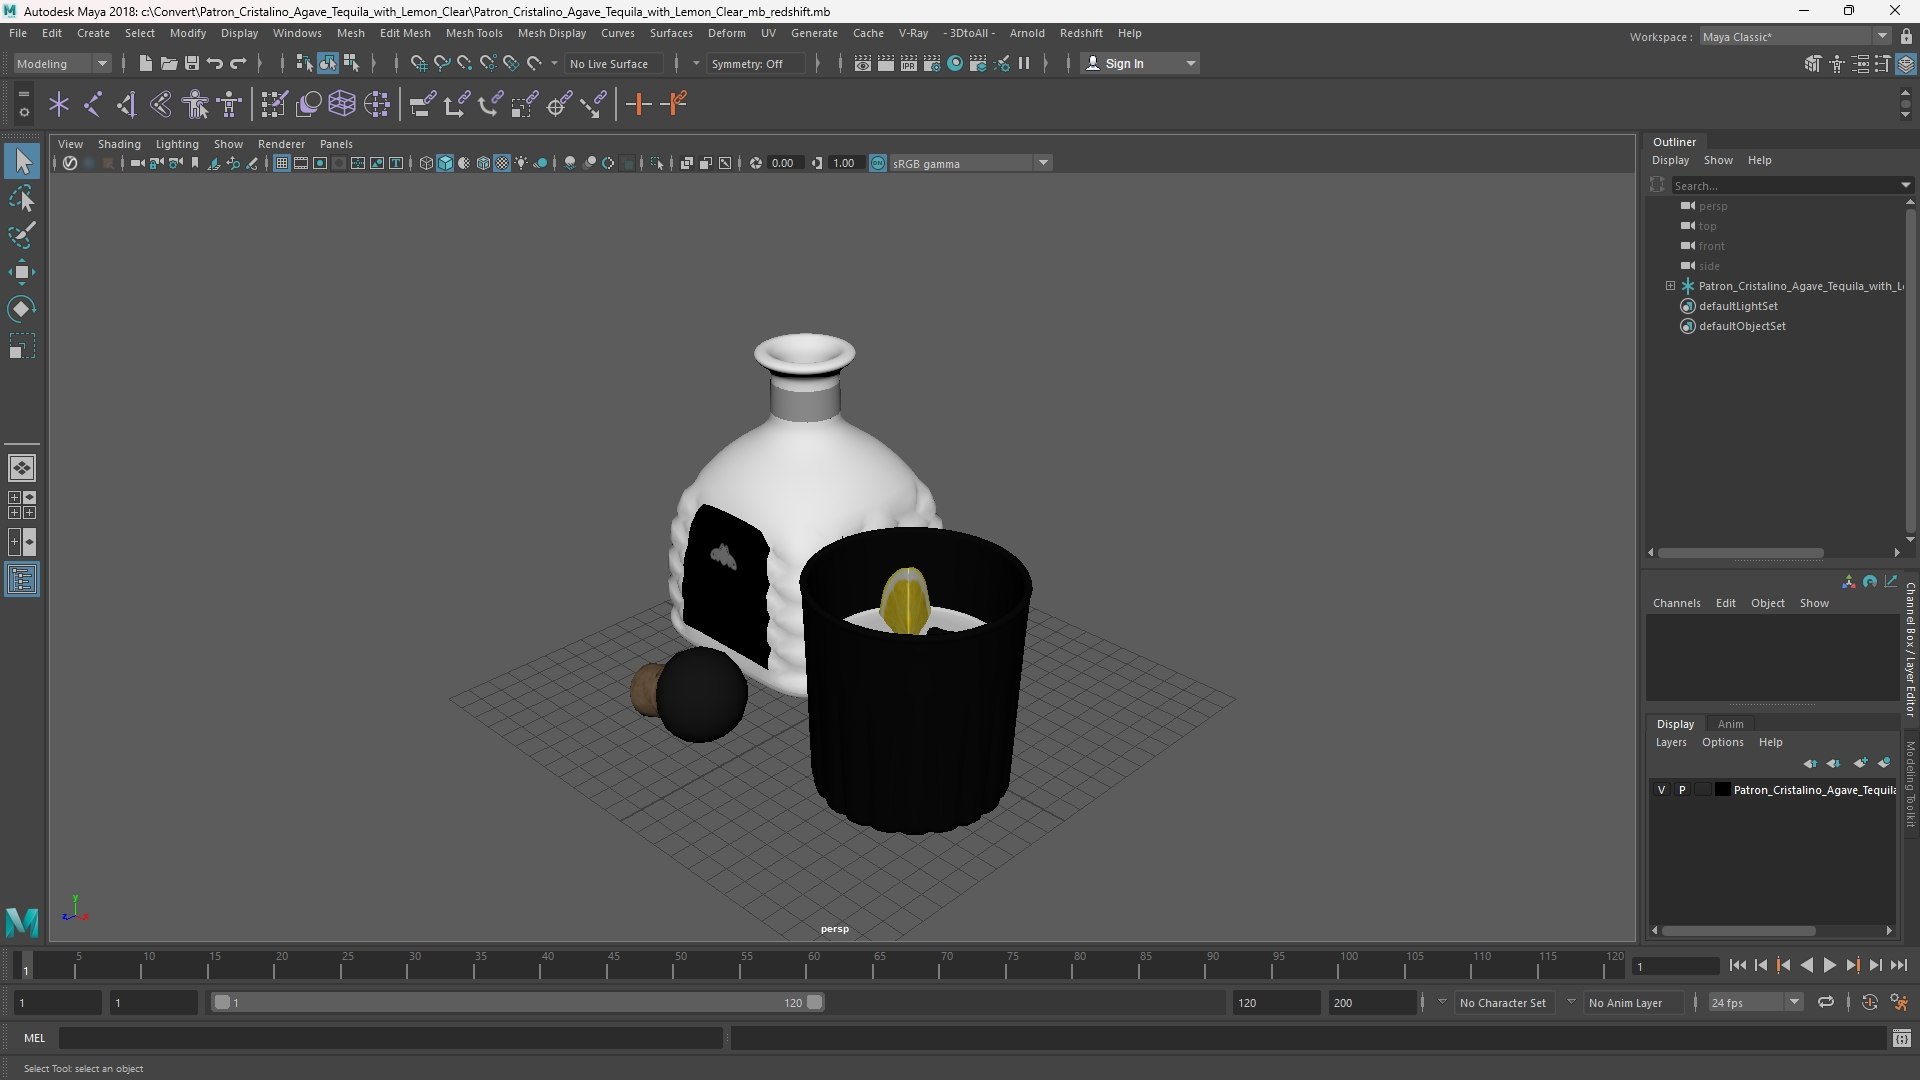Open the viewport Shading menu

119,144
